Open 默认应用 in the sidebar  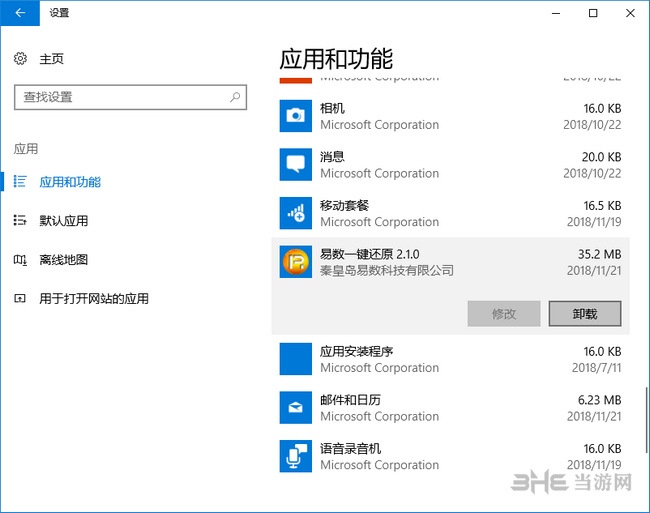[x=63, y=220]
